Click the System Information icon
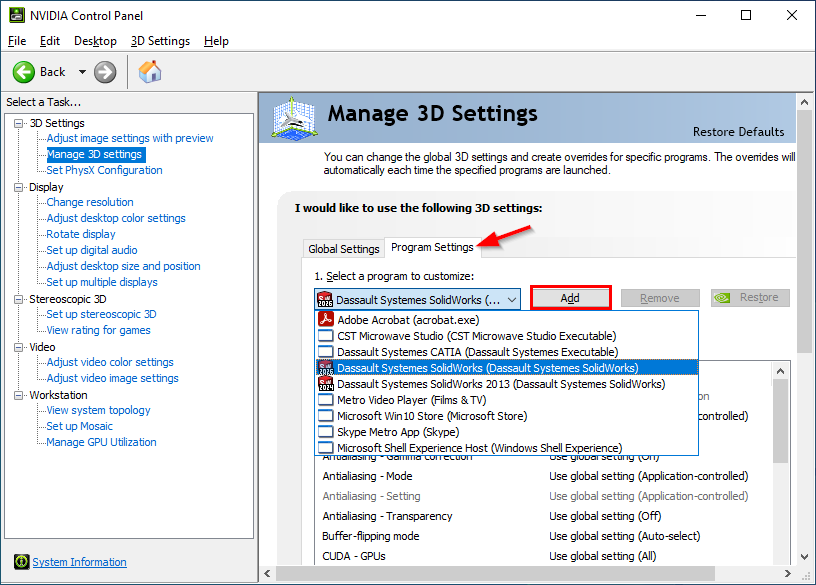 21,562
